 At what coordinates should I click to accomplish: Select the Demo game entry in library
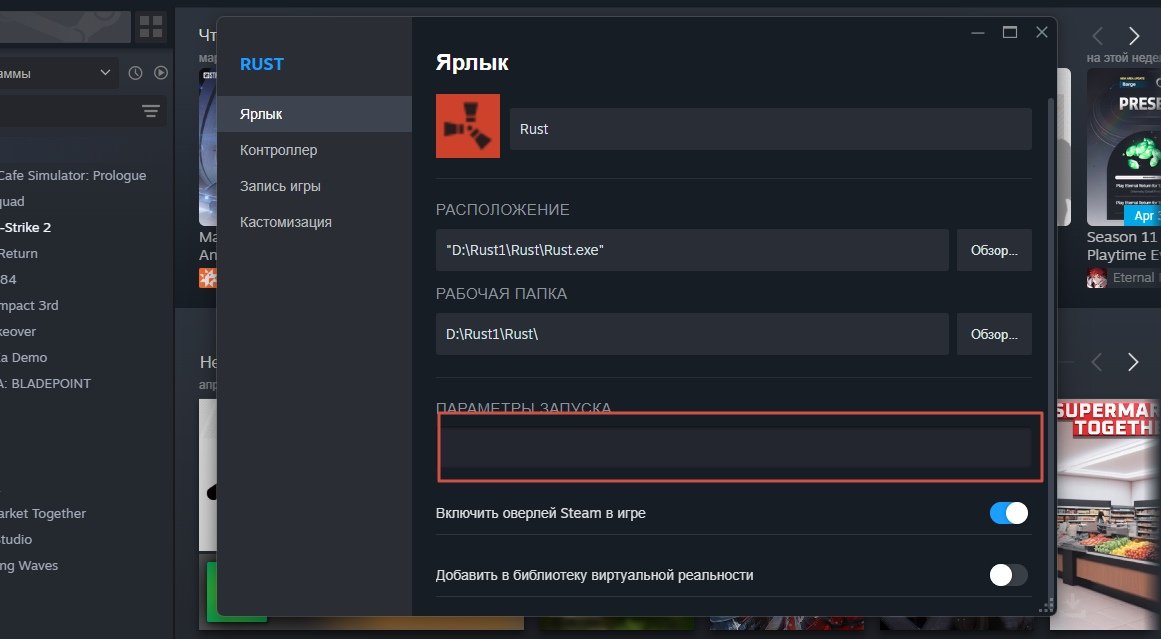(x=24, y=358)
